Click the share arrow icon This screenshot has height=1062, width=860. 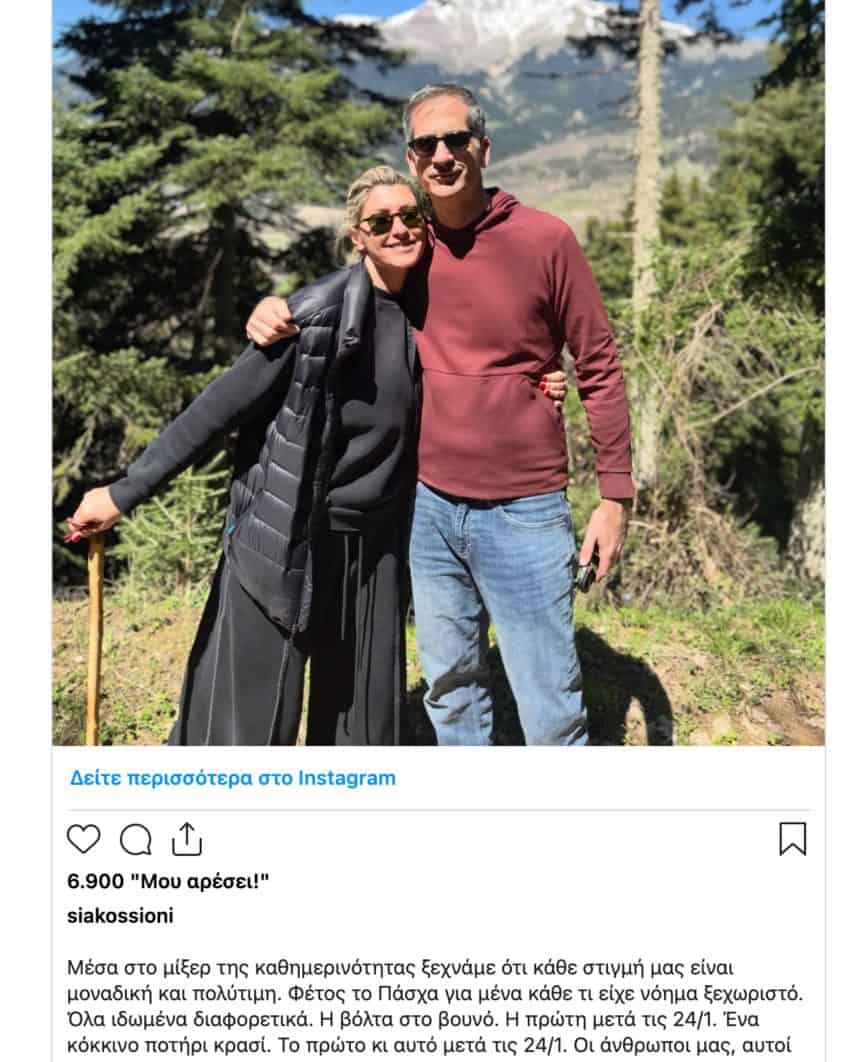point(187,839)
